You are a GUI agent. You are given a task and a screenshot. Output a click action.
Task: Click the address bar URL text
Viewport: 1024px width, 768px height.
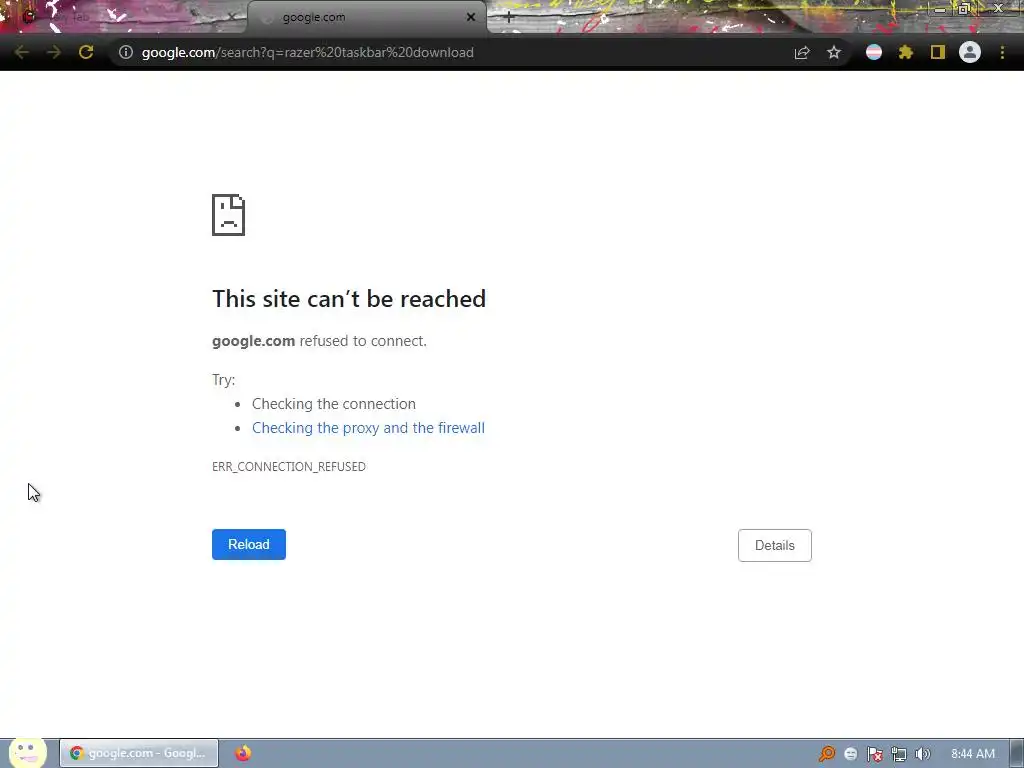tap(308, 52)
